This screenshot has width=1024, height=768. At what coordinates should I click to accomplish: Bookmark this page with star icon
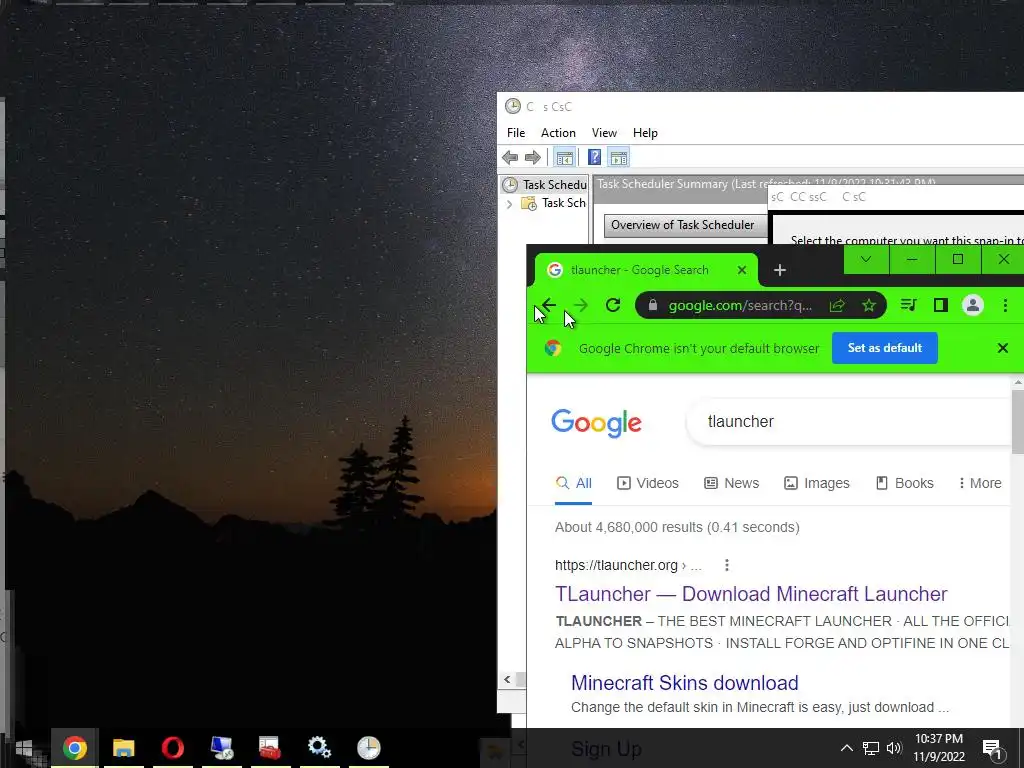[x=869, y=305]
